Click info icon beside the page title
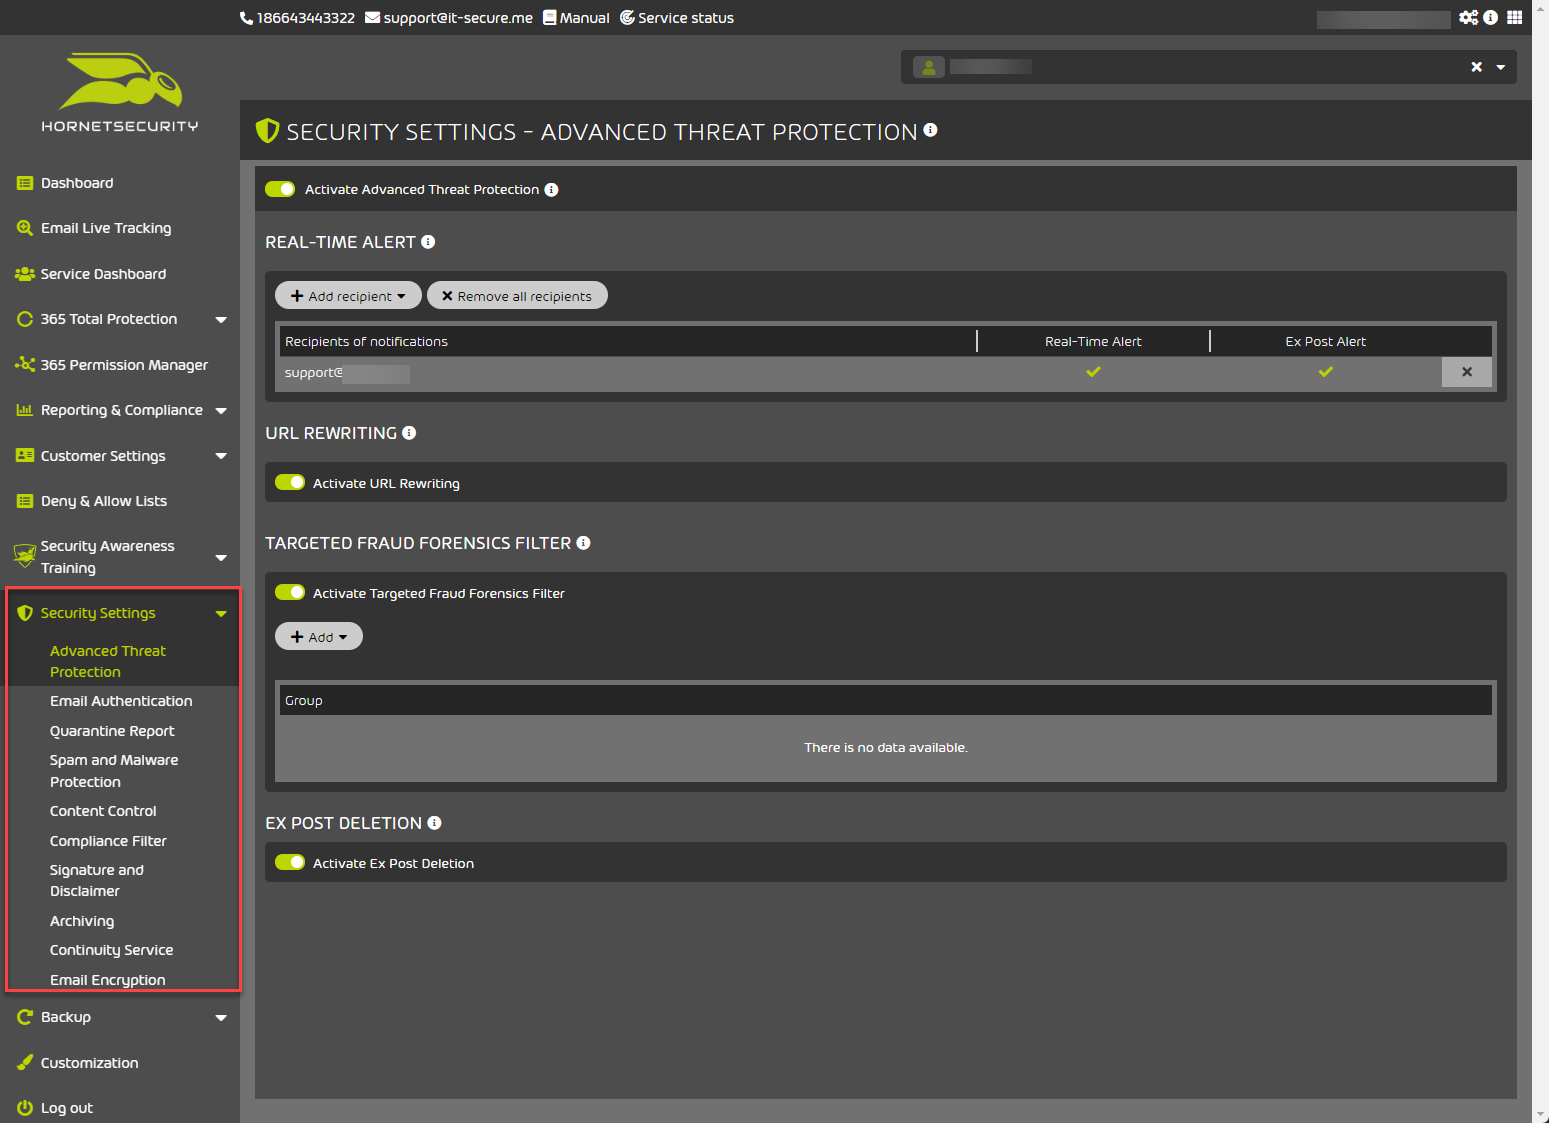 coord(930,130)
